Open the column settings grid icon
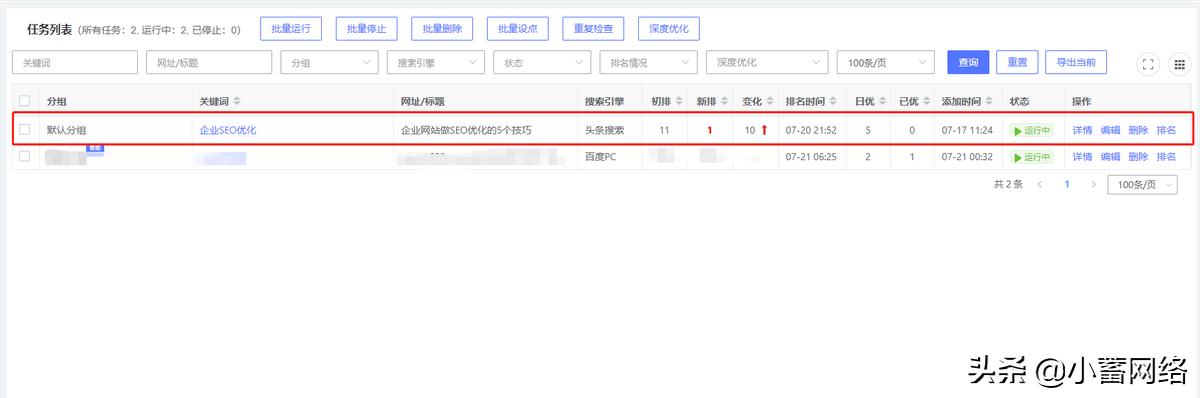 tap(1179, 63)
